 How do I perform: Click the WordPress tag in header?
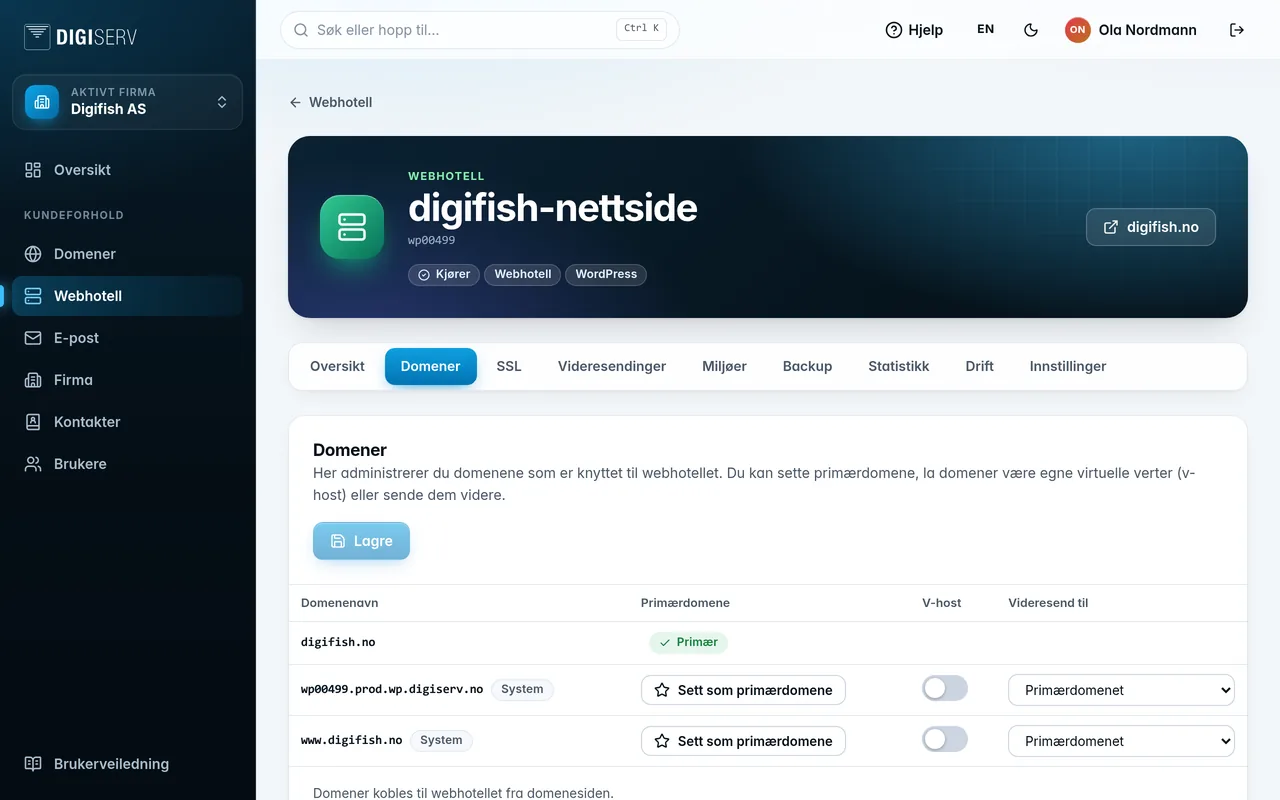coord(606,274)
